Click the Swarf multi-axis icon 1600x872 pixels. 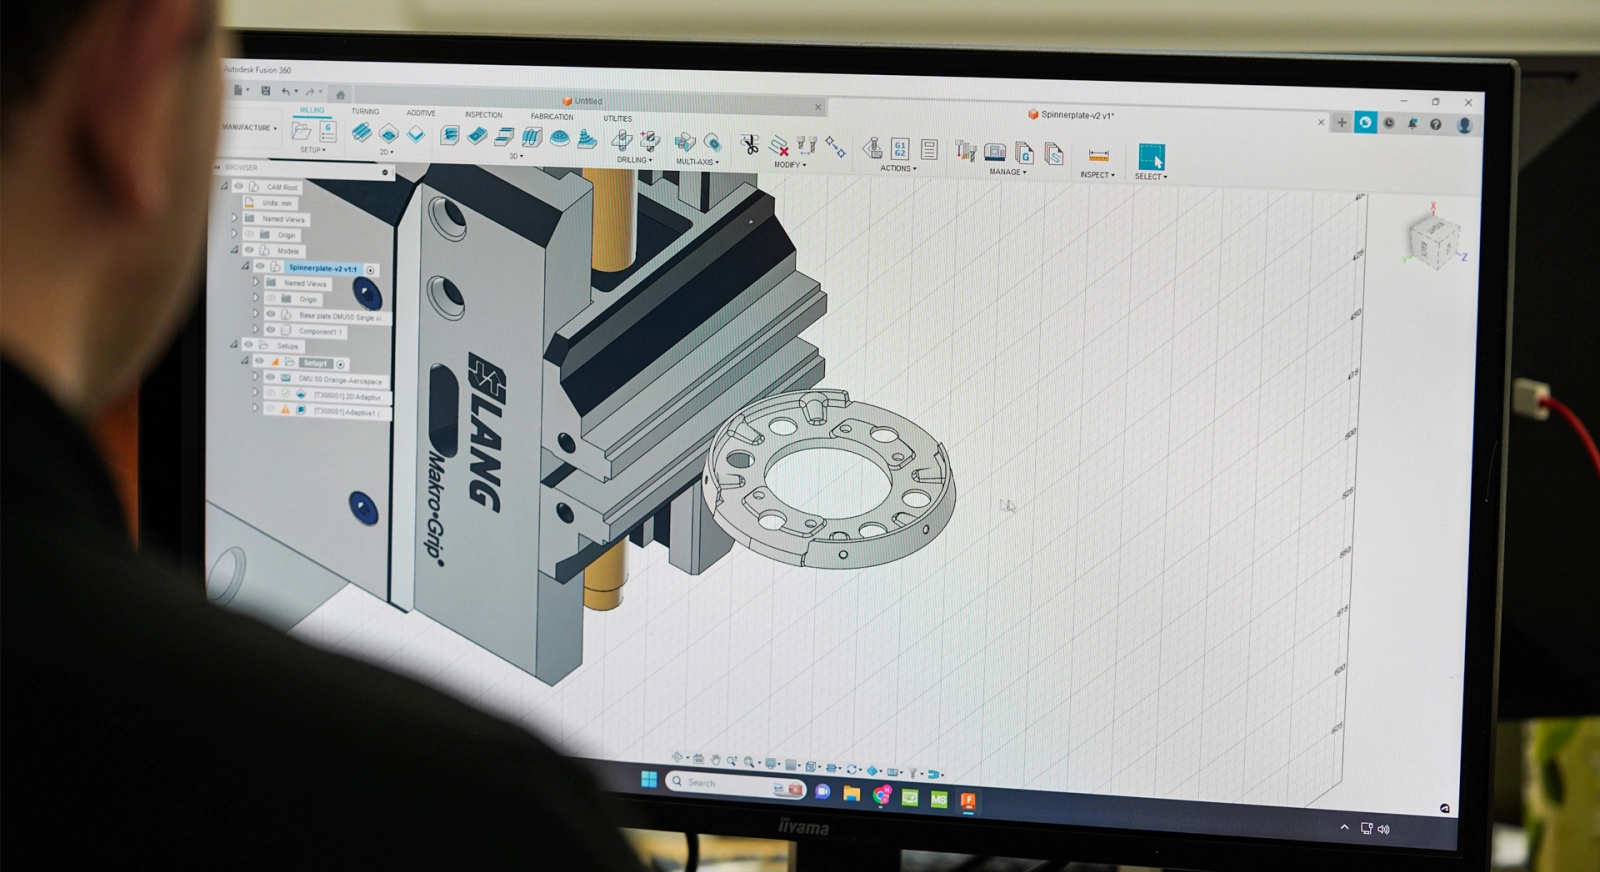pyautogui.click(x=685, y=143)
